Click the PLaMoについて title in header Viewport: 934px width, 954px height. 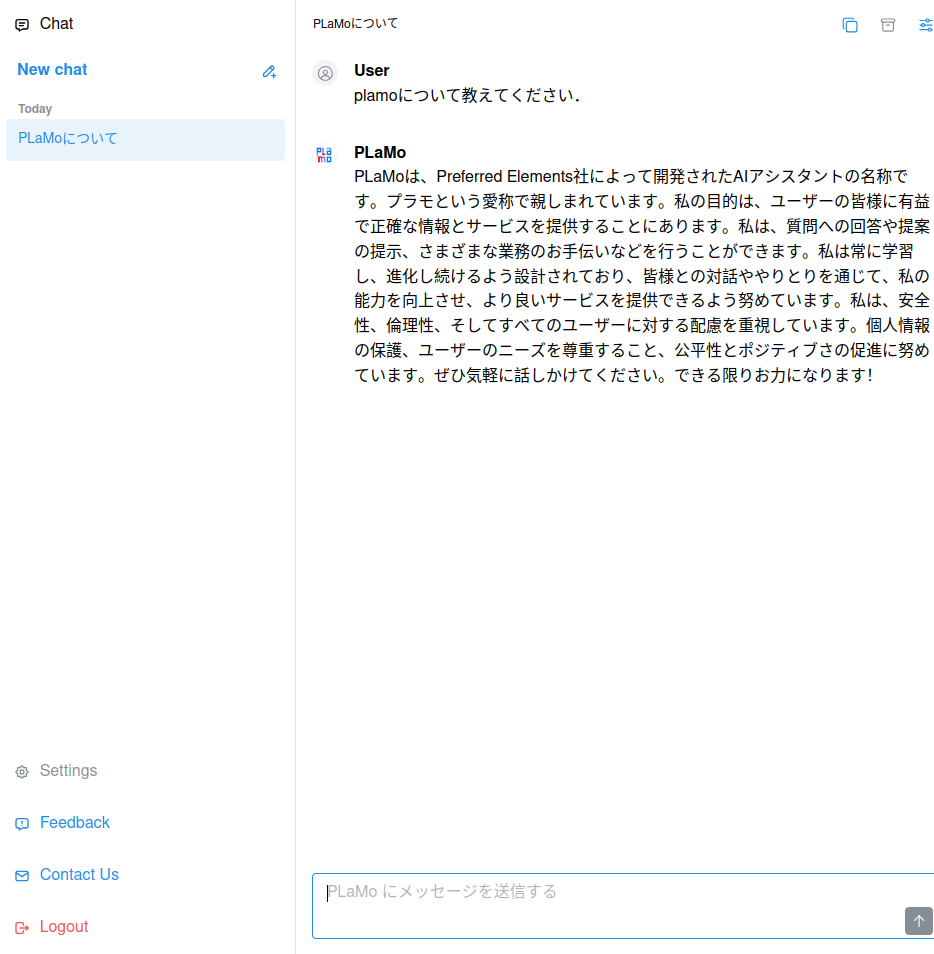[x=355, y=24]
